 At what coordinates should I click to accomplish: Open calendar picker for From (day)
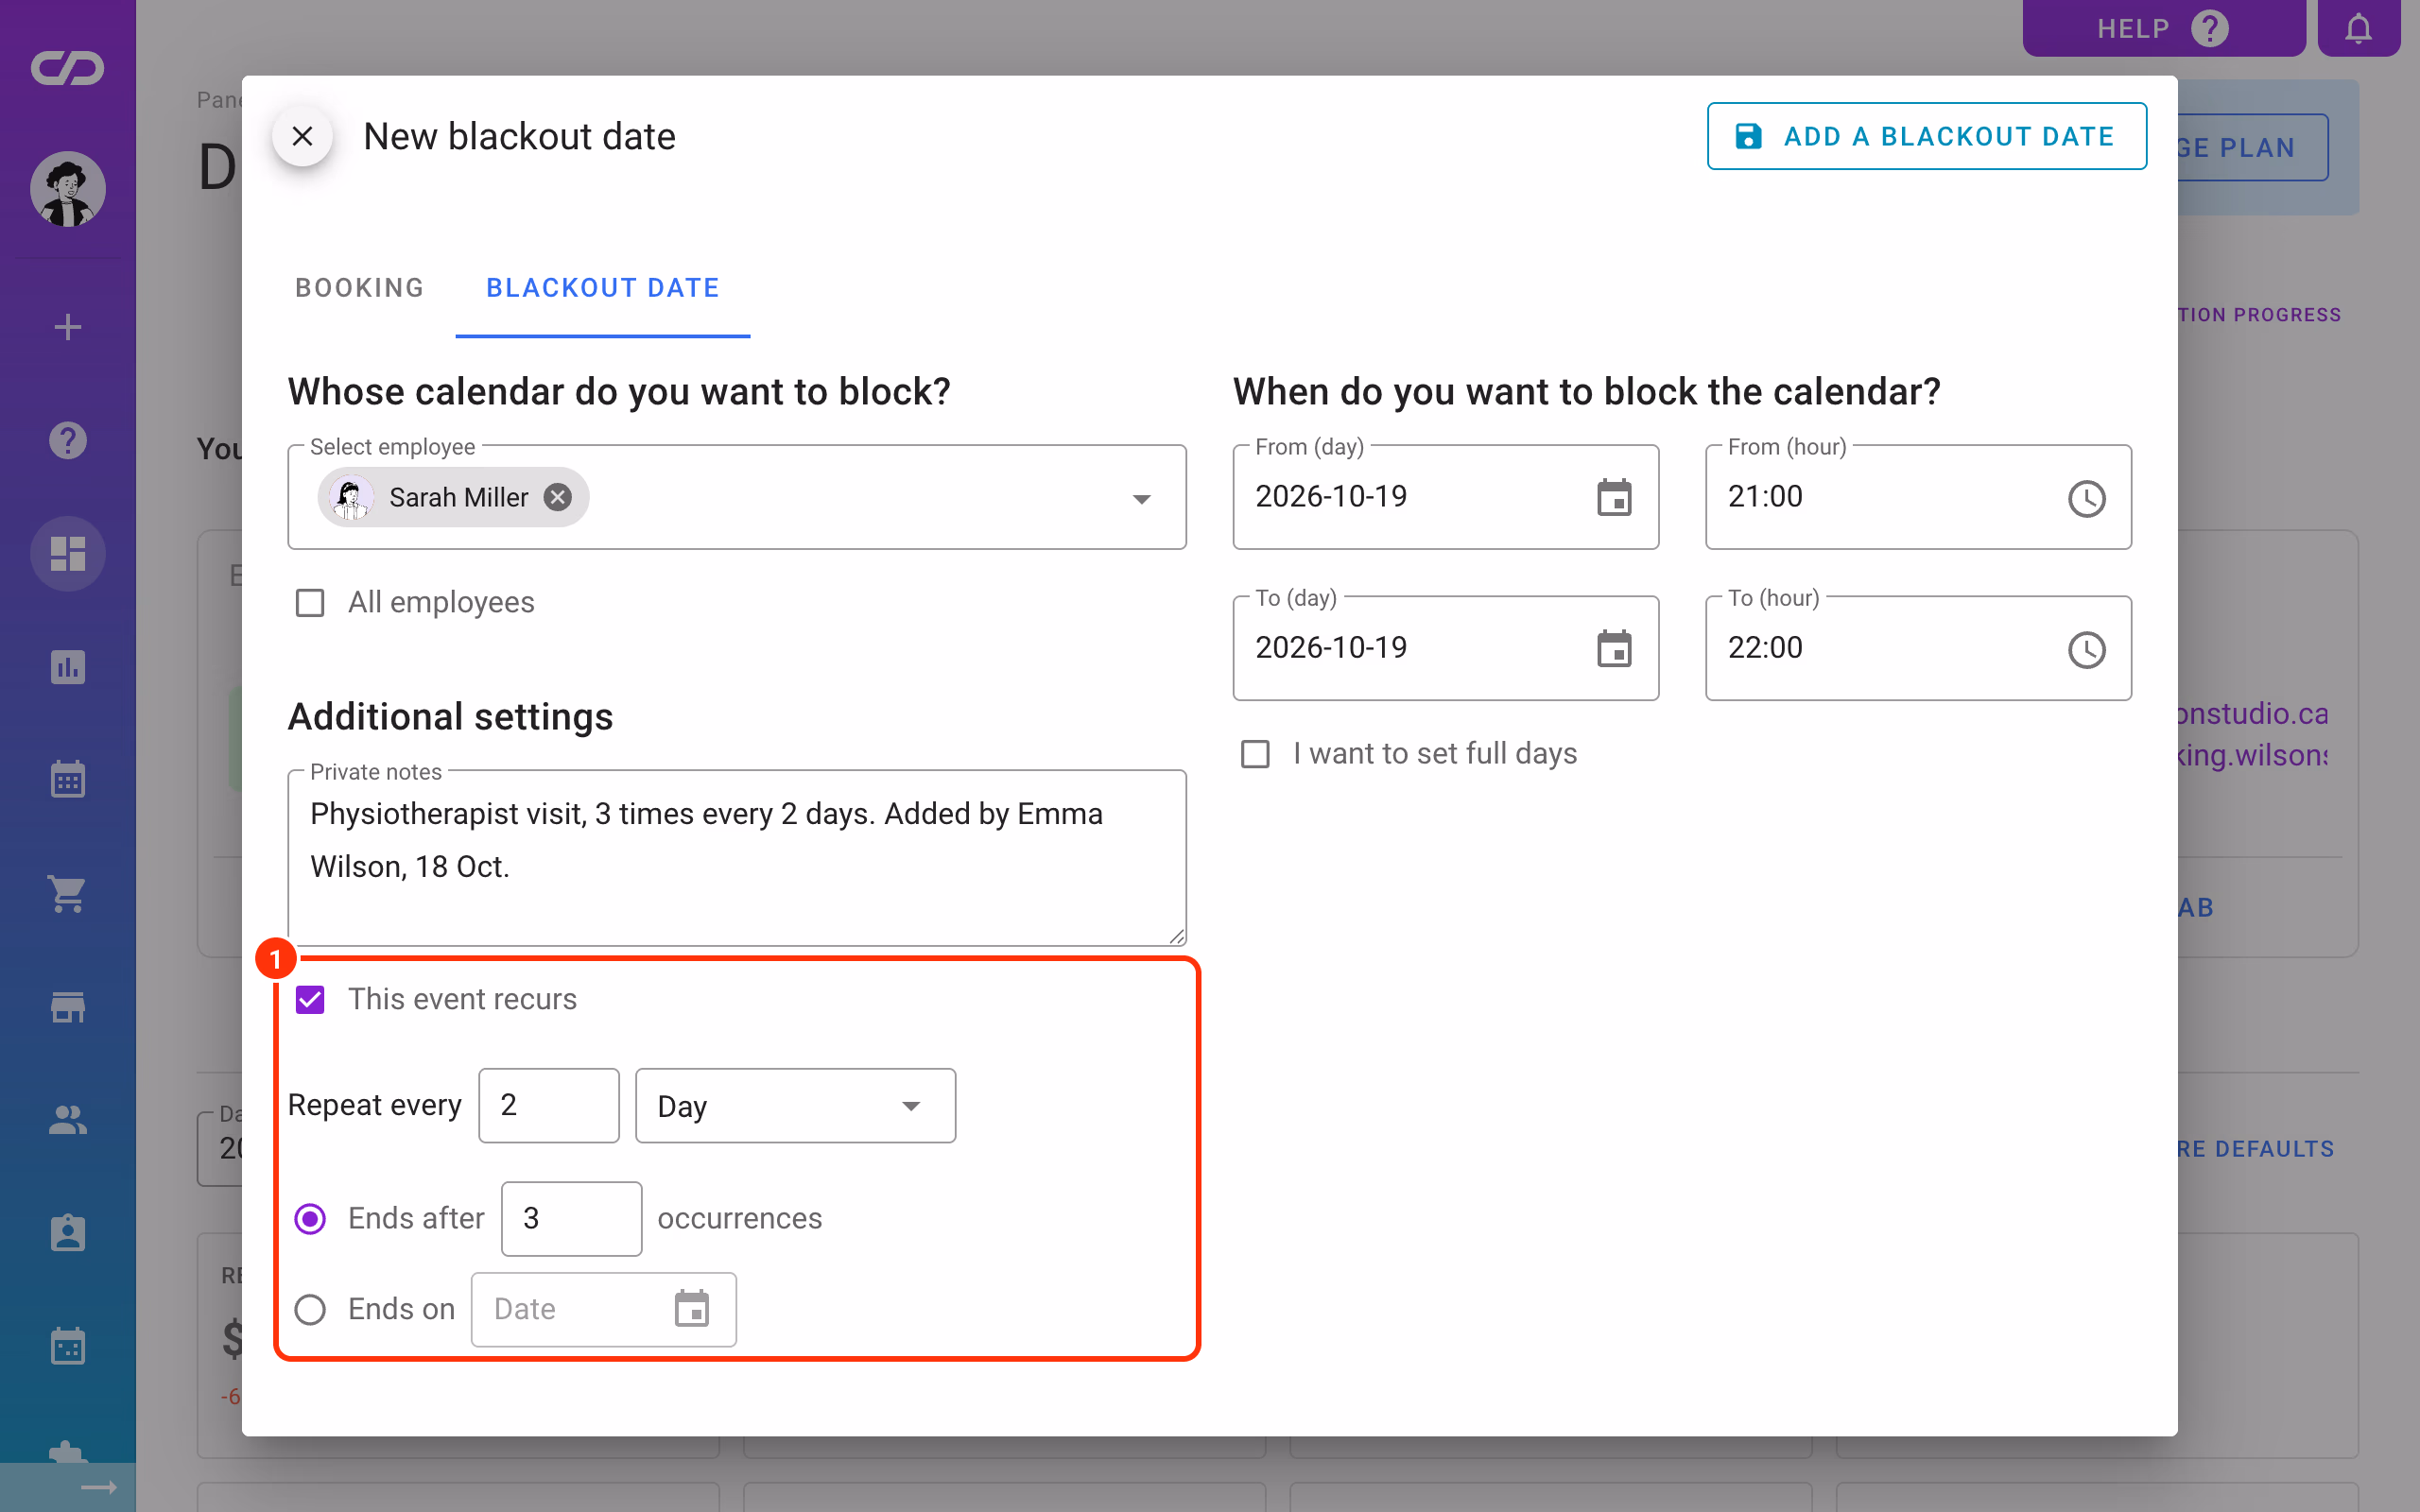pos(1614,497)
